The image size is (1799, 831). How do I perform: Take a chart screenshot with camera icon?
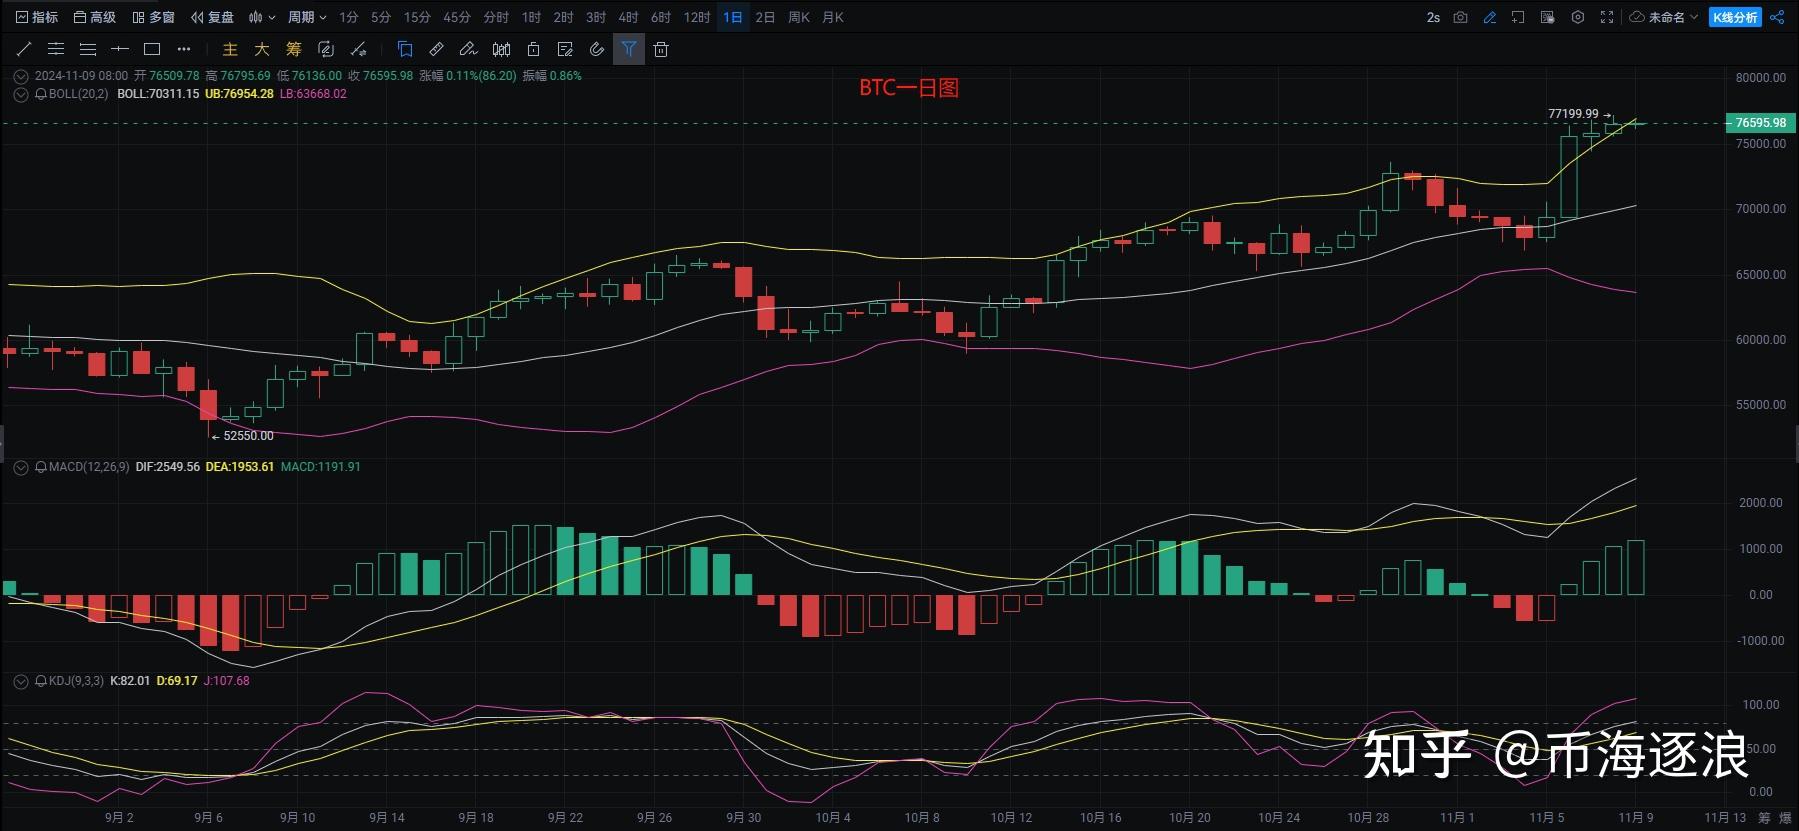click(x=1461, y=17)
